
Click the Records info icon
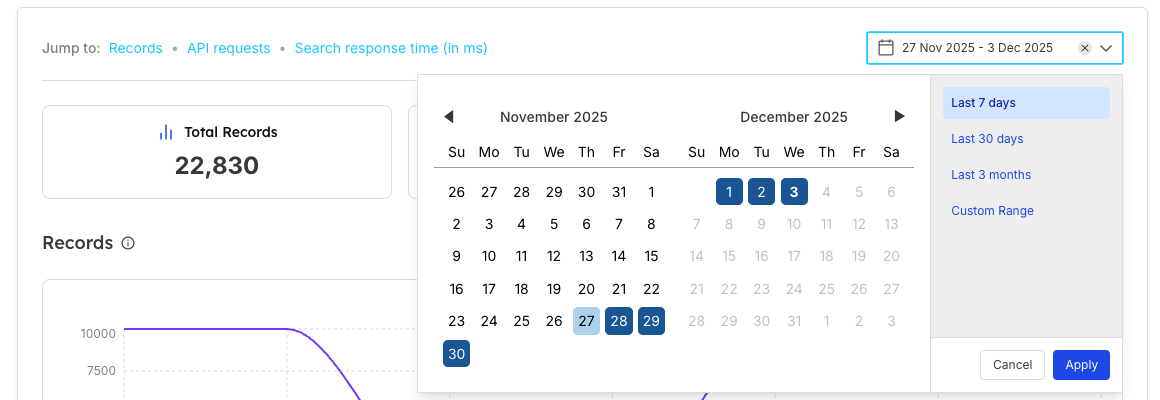point(128,243)
